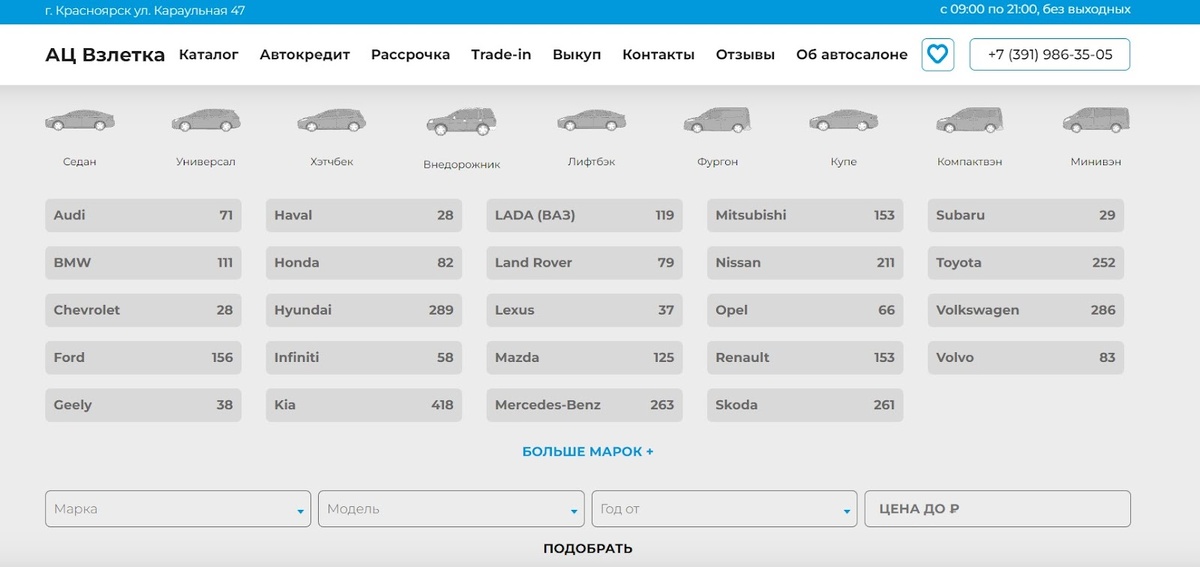
Task: Choose the LADA (ВАЗ) brand button
Action: click(x=585, y=215)
